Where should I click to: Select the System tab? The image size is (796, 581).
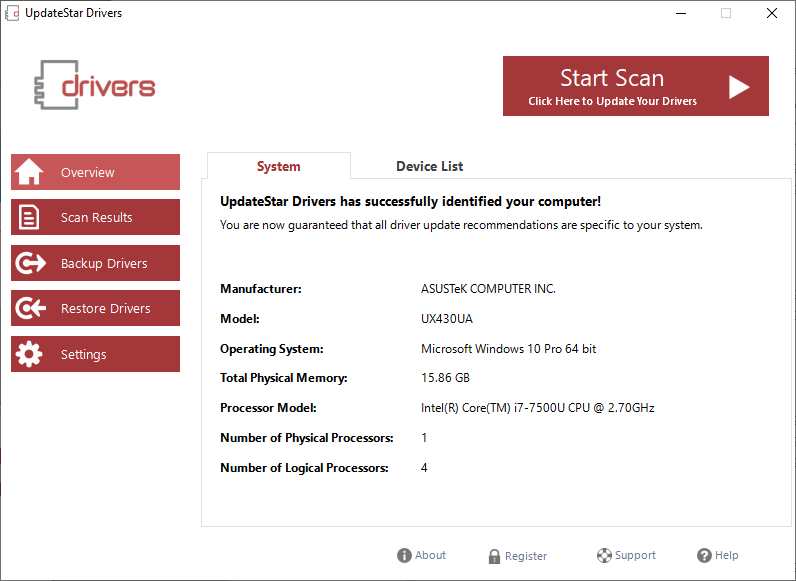(x=278, y=166)
